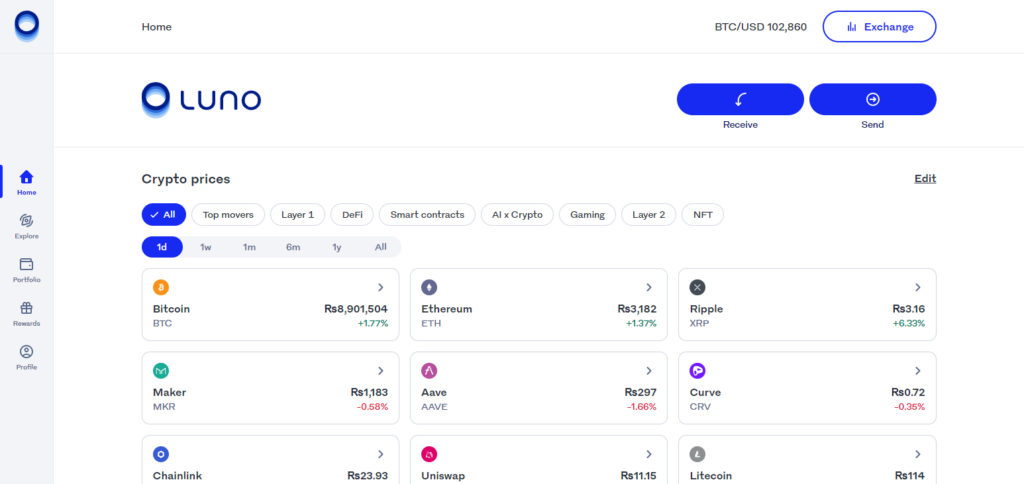The height and width of the screenshot is (484, 1024).
Task: Click the Edit link for crypto prices
Action: coord(925,179)
